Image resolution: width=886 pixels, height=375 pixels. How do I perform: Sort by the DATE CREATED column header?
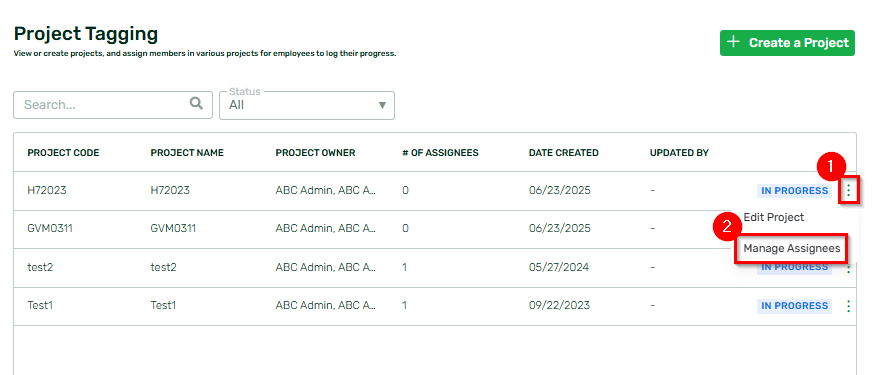pos(563,153)
